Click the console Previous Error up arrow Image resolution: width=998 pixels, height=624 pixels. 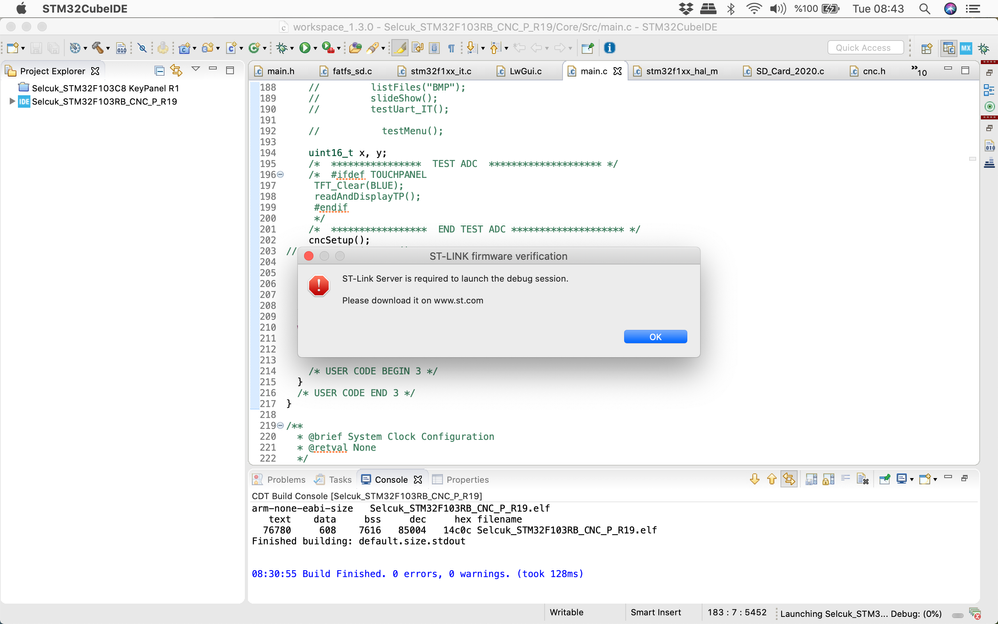tap(771, 479)
